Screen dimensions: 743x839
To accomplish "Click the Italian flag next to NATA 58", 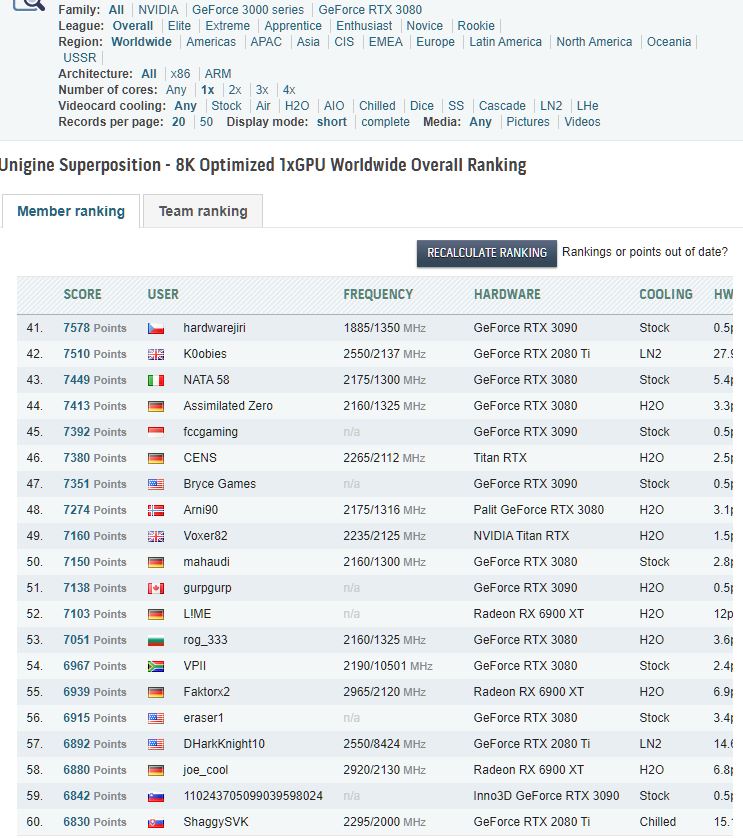I will 156,380.
